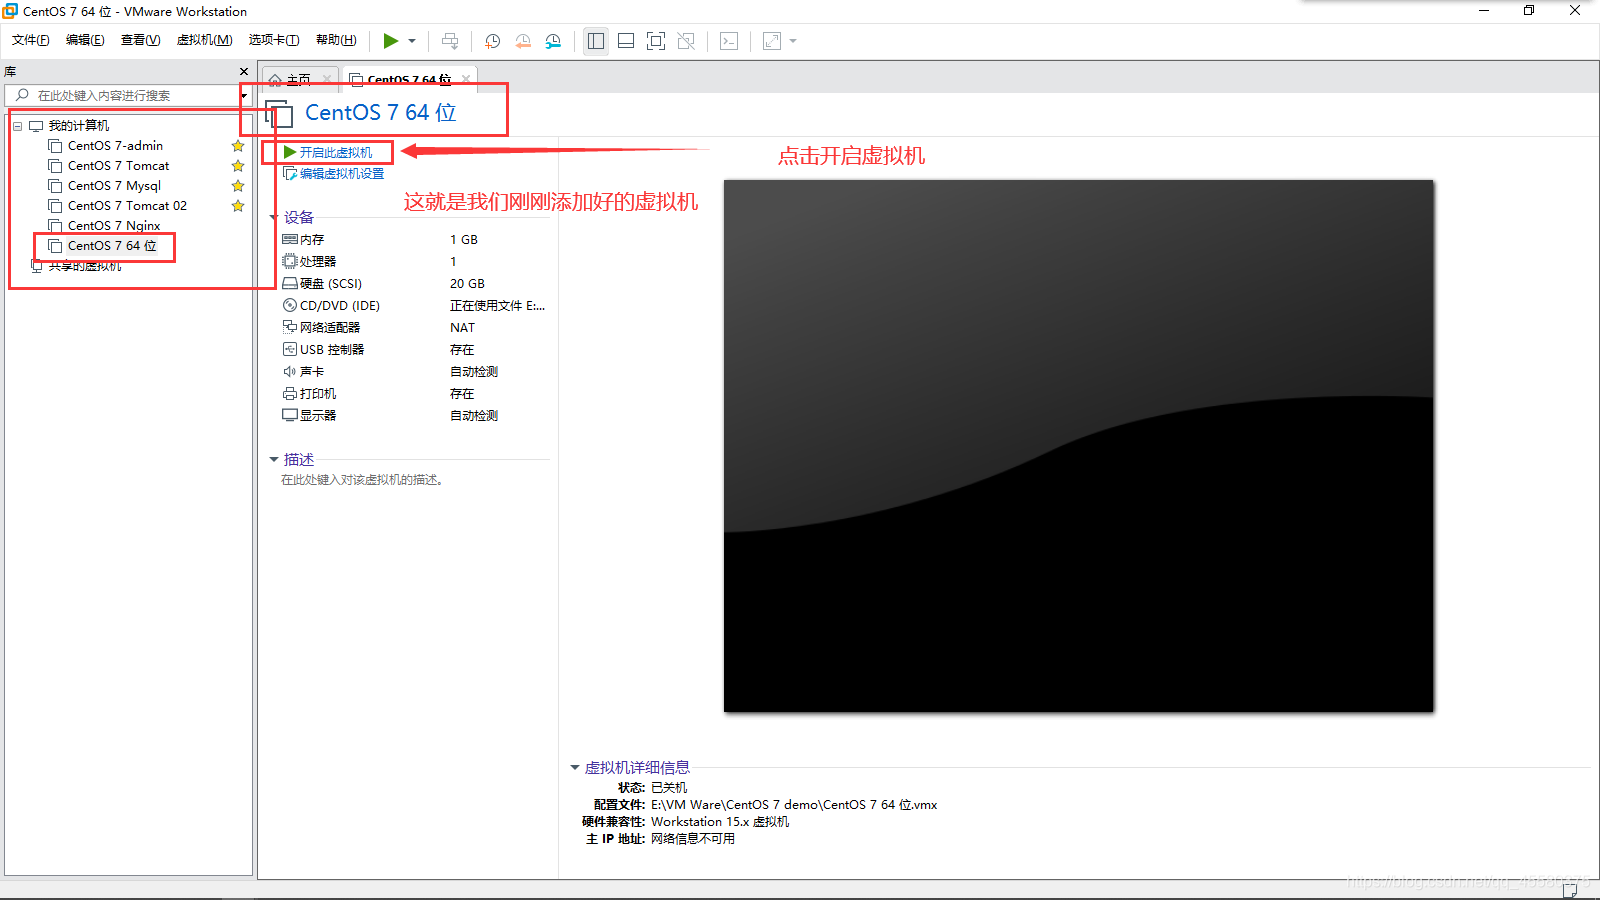The height and width of the screenshot is (900, 1600).
Task: Click the 声卡 sound card row
Action: click(414, 372)
